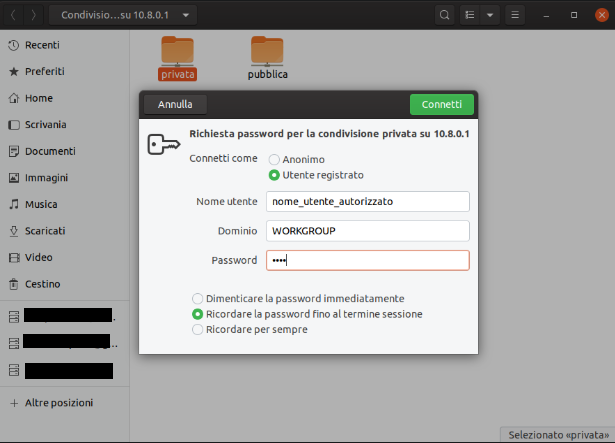Close the window with the orange X

(602, 15)
